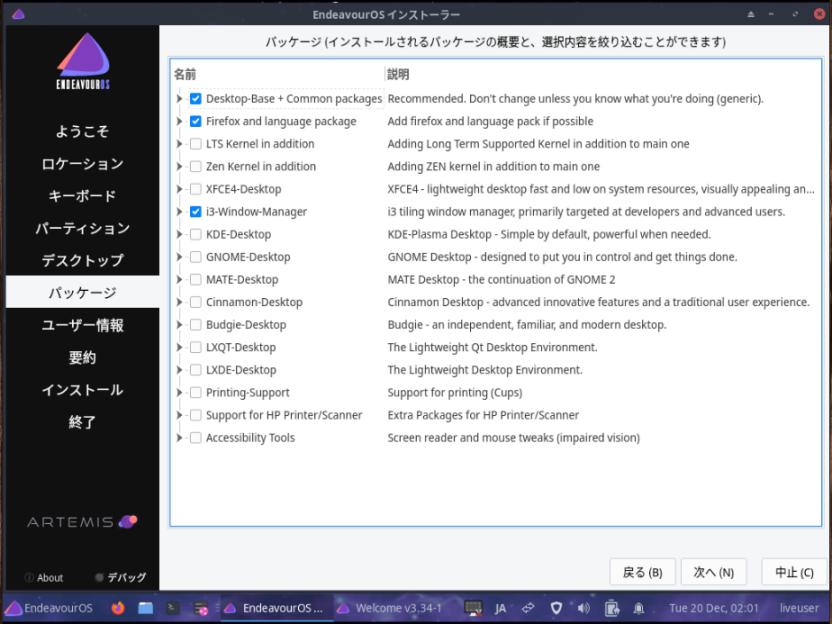Go to the ロケーション step in the sidebar

click(82, 163)
